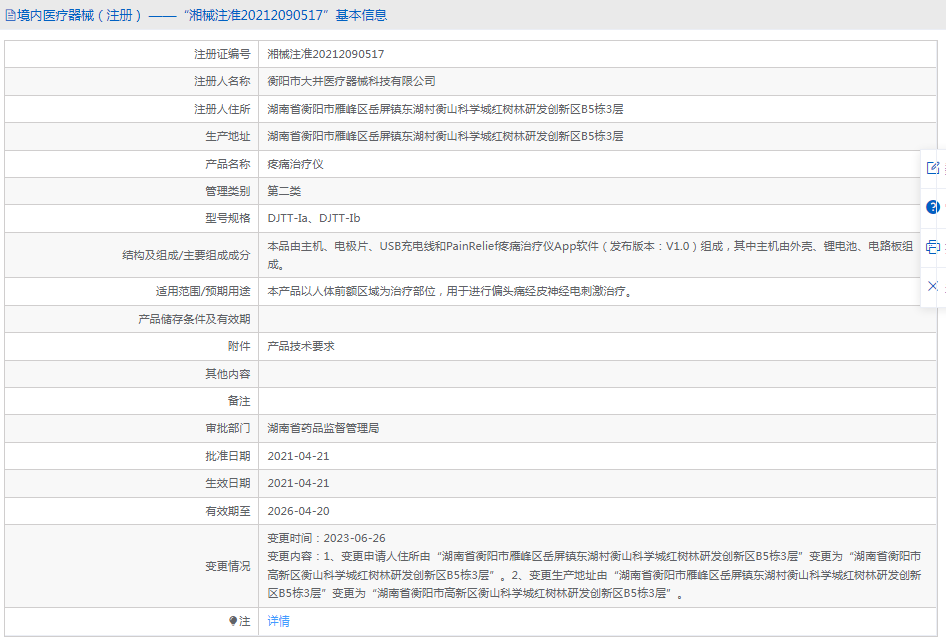The width and height of the screenshot is (946, 641).
Task: Click the lightbulb icon next to 注
Action: pyautogui.click(x=233, y=621)
